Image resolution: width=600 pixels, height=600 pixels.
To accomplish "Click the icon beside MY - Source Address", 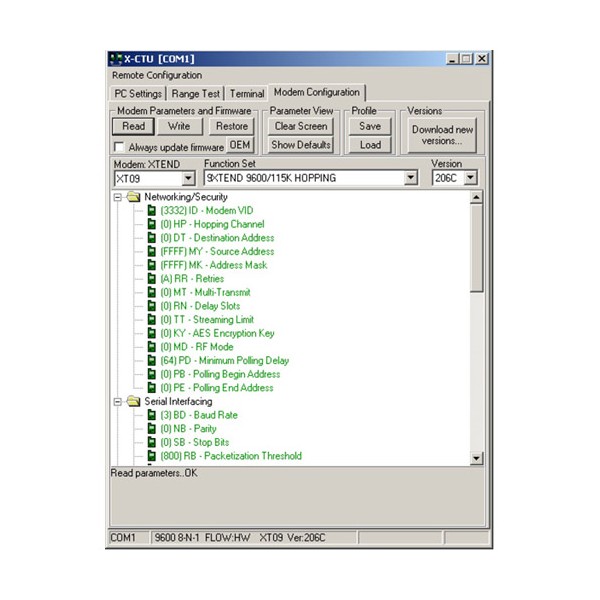I will (x=152, y=251).
